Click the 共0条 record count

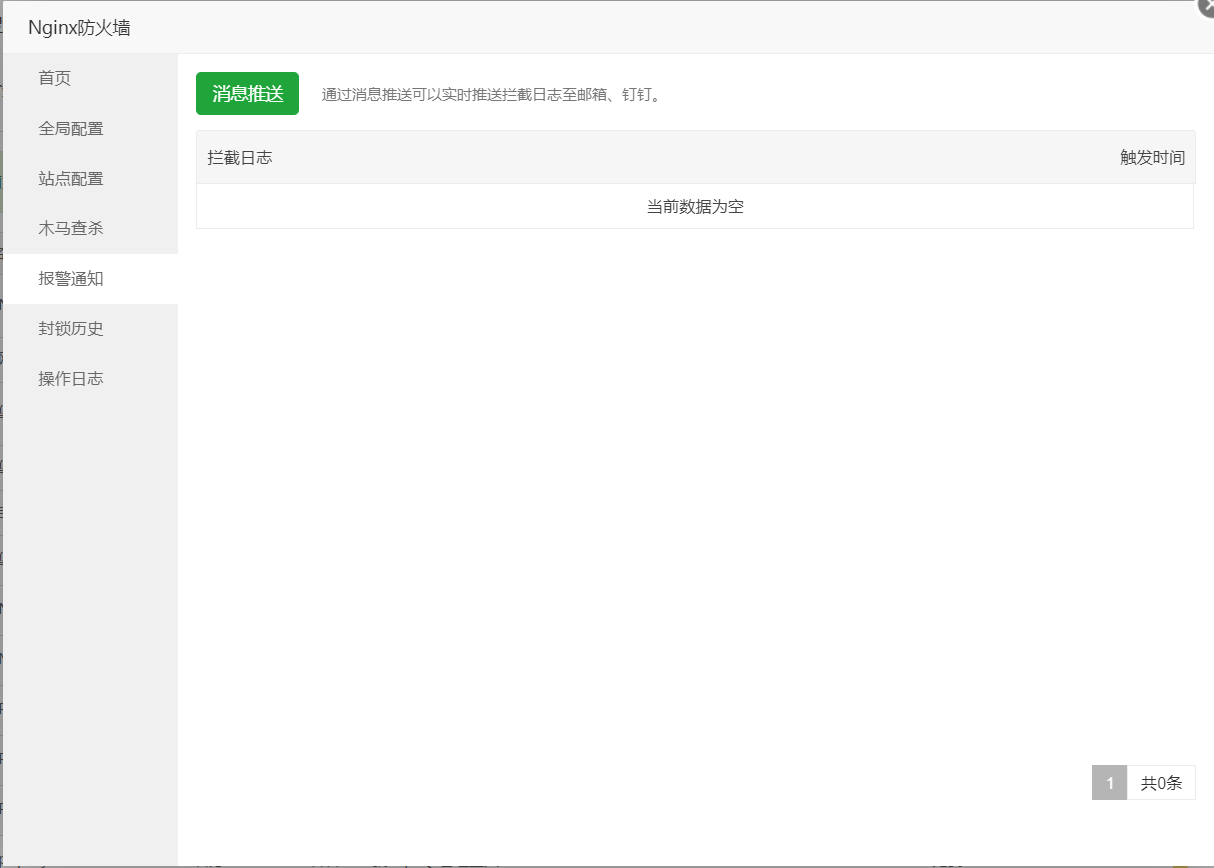1161,783
